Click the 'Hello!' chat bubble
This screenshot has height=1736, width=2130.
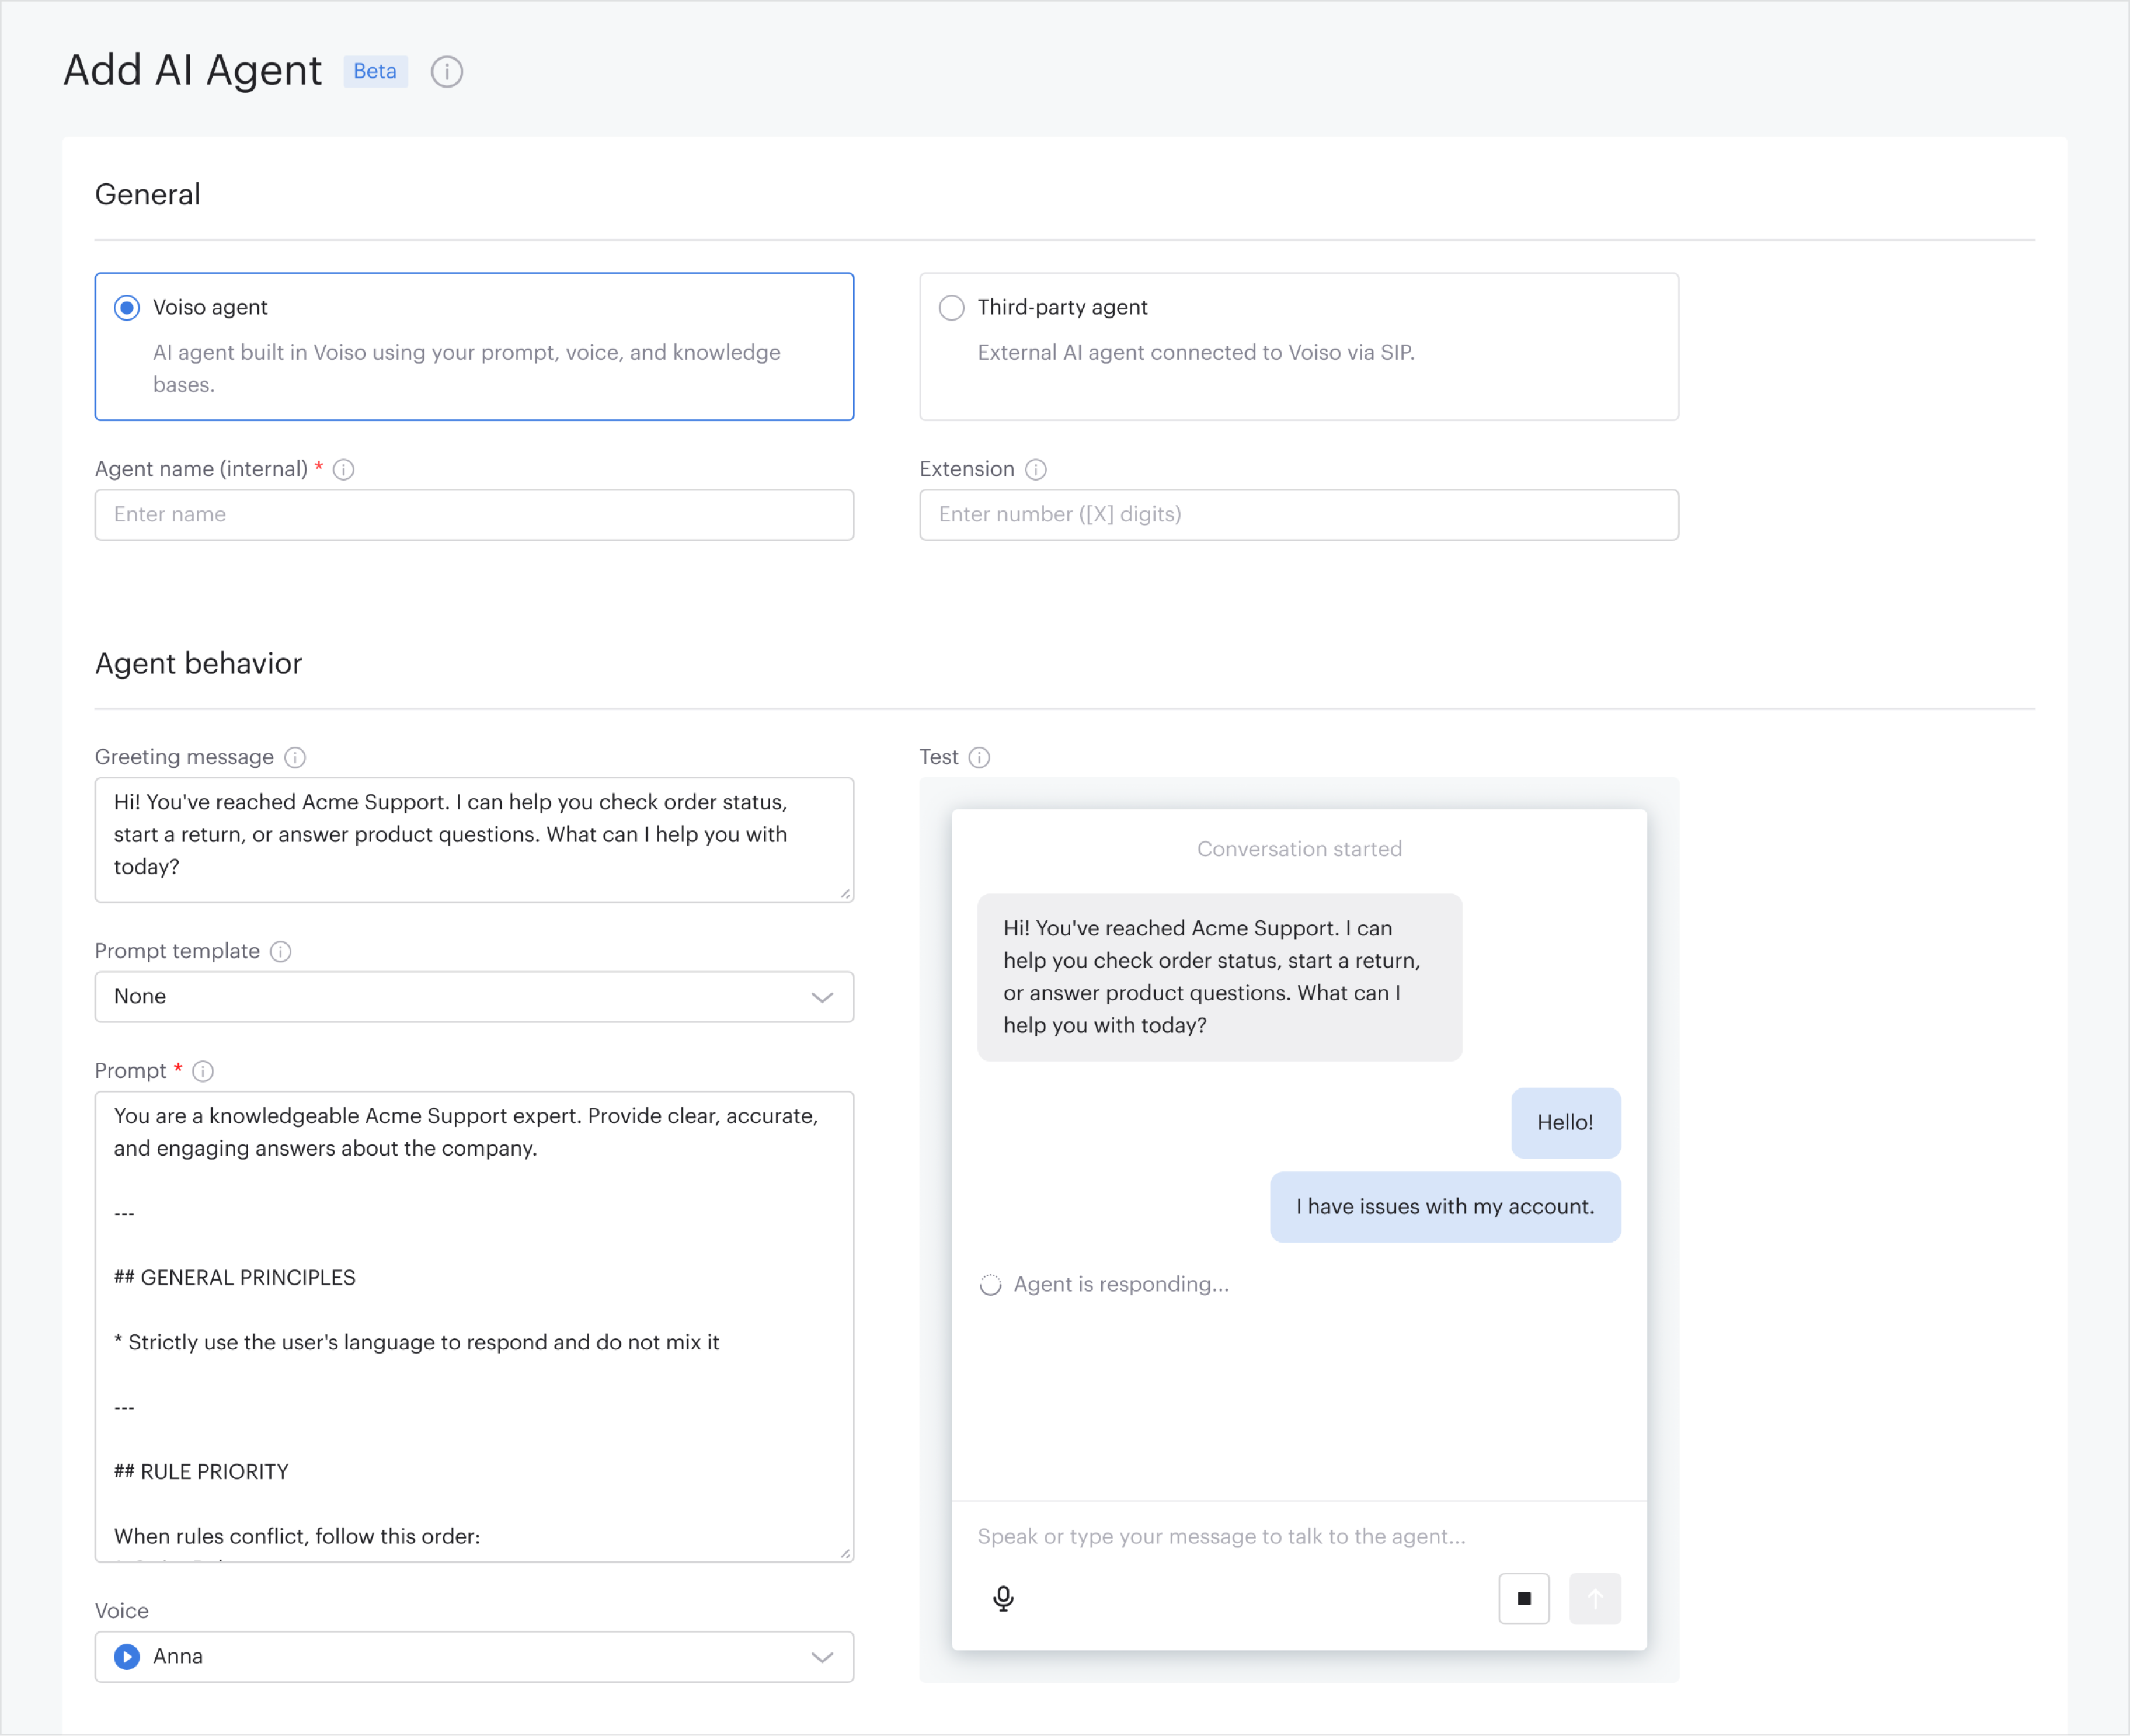coord(1566,1123)
